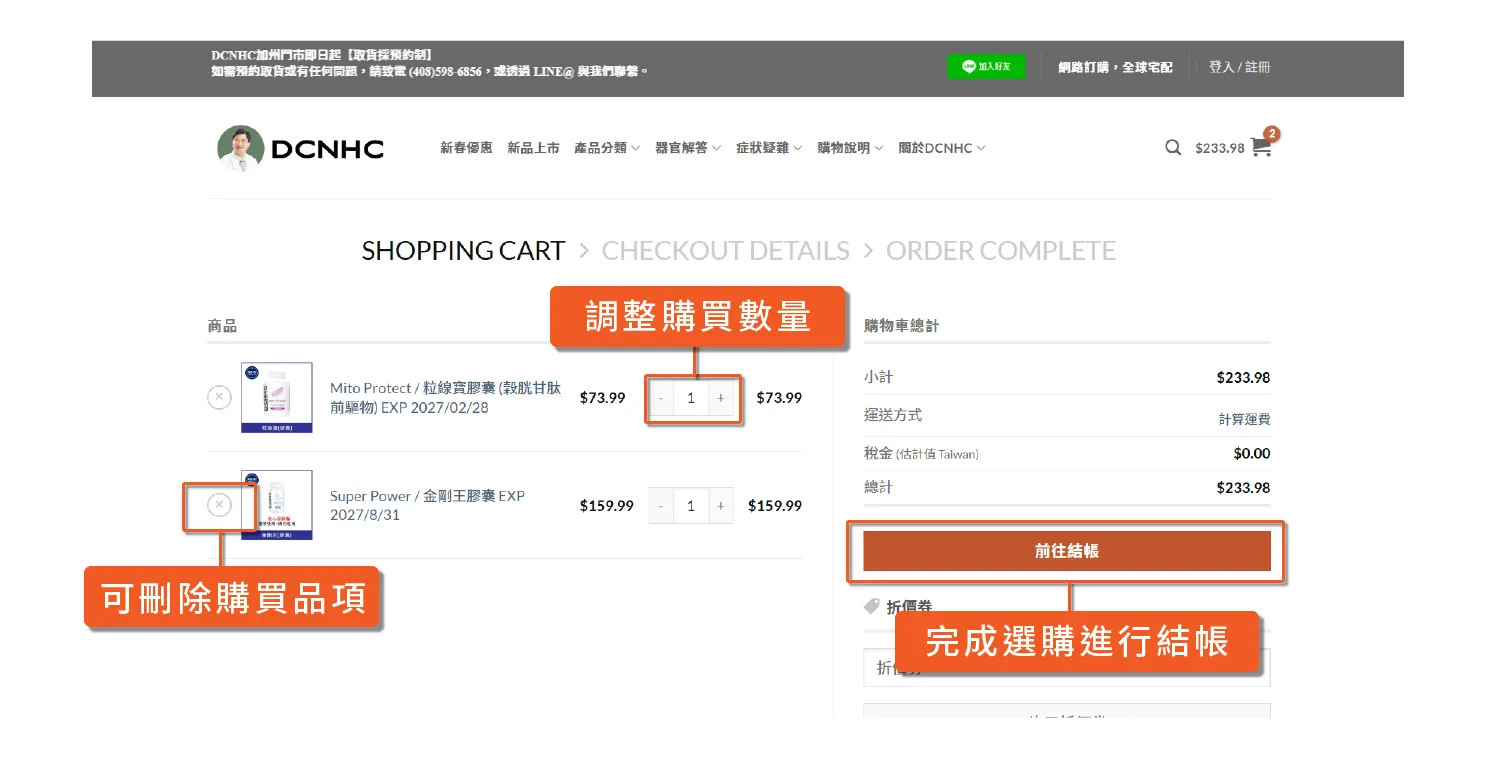Expand the 關於DCNHC dropdown menu
Screen dimensions: 1496x776
(x=942, y=148)
